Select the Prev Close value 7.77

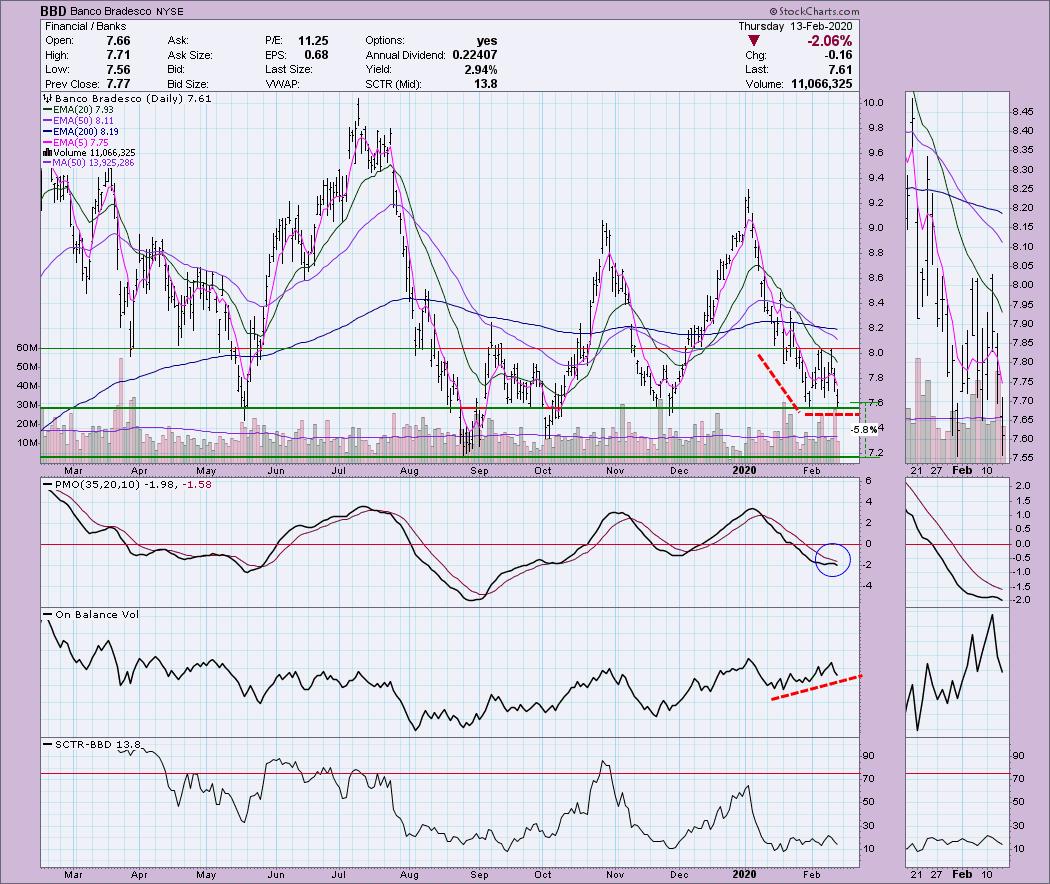coord(118,84)
